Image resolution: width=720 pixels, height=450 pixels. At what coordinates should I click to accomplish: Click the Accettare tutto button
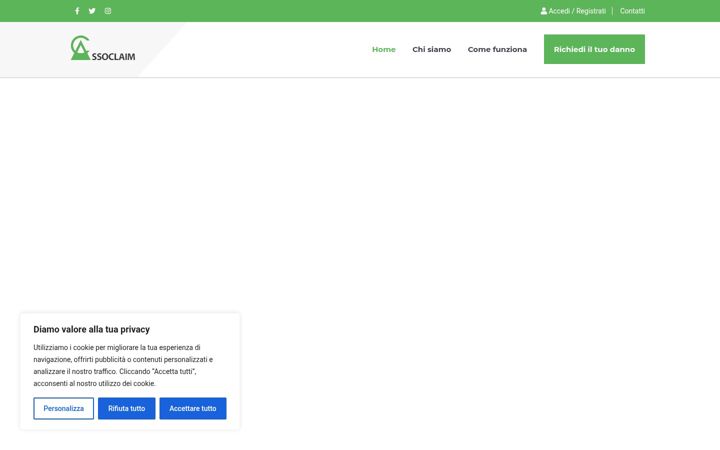(x=193, y=408)
